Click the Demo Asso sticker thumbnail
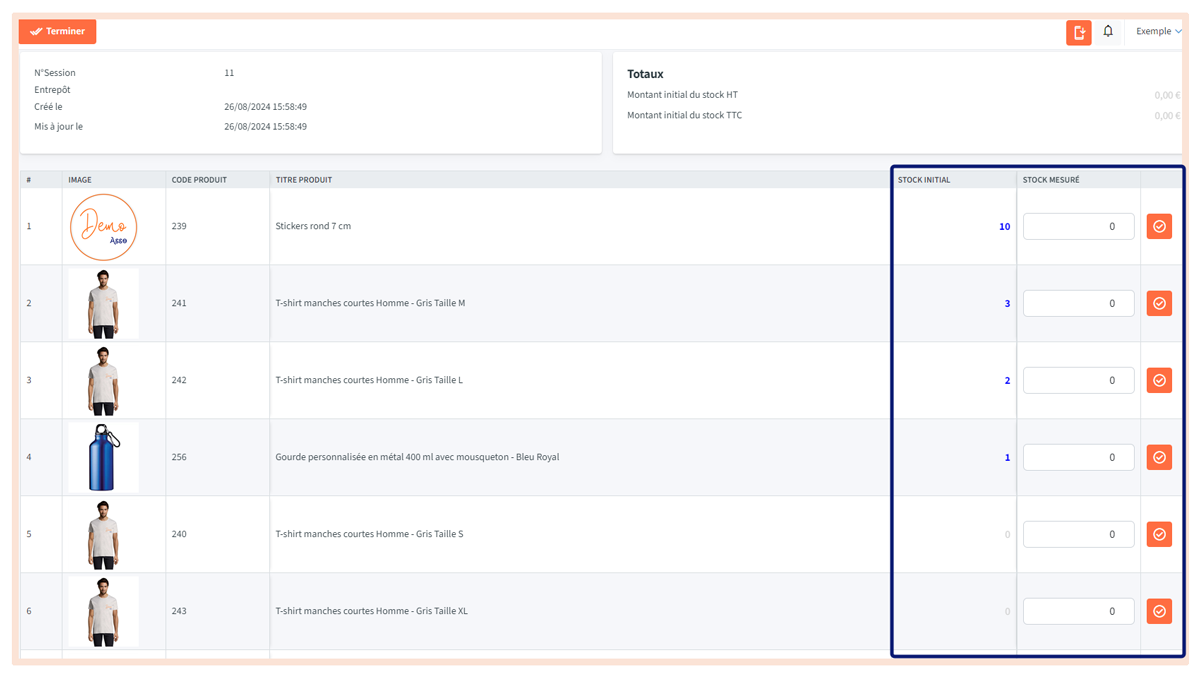This screenshot has width=1200, height=678. (x=104, y=227)
